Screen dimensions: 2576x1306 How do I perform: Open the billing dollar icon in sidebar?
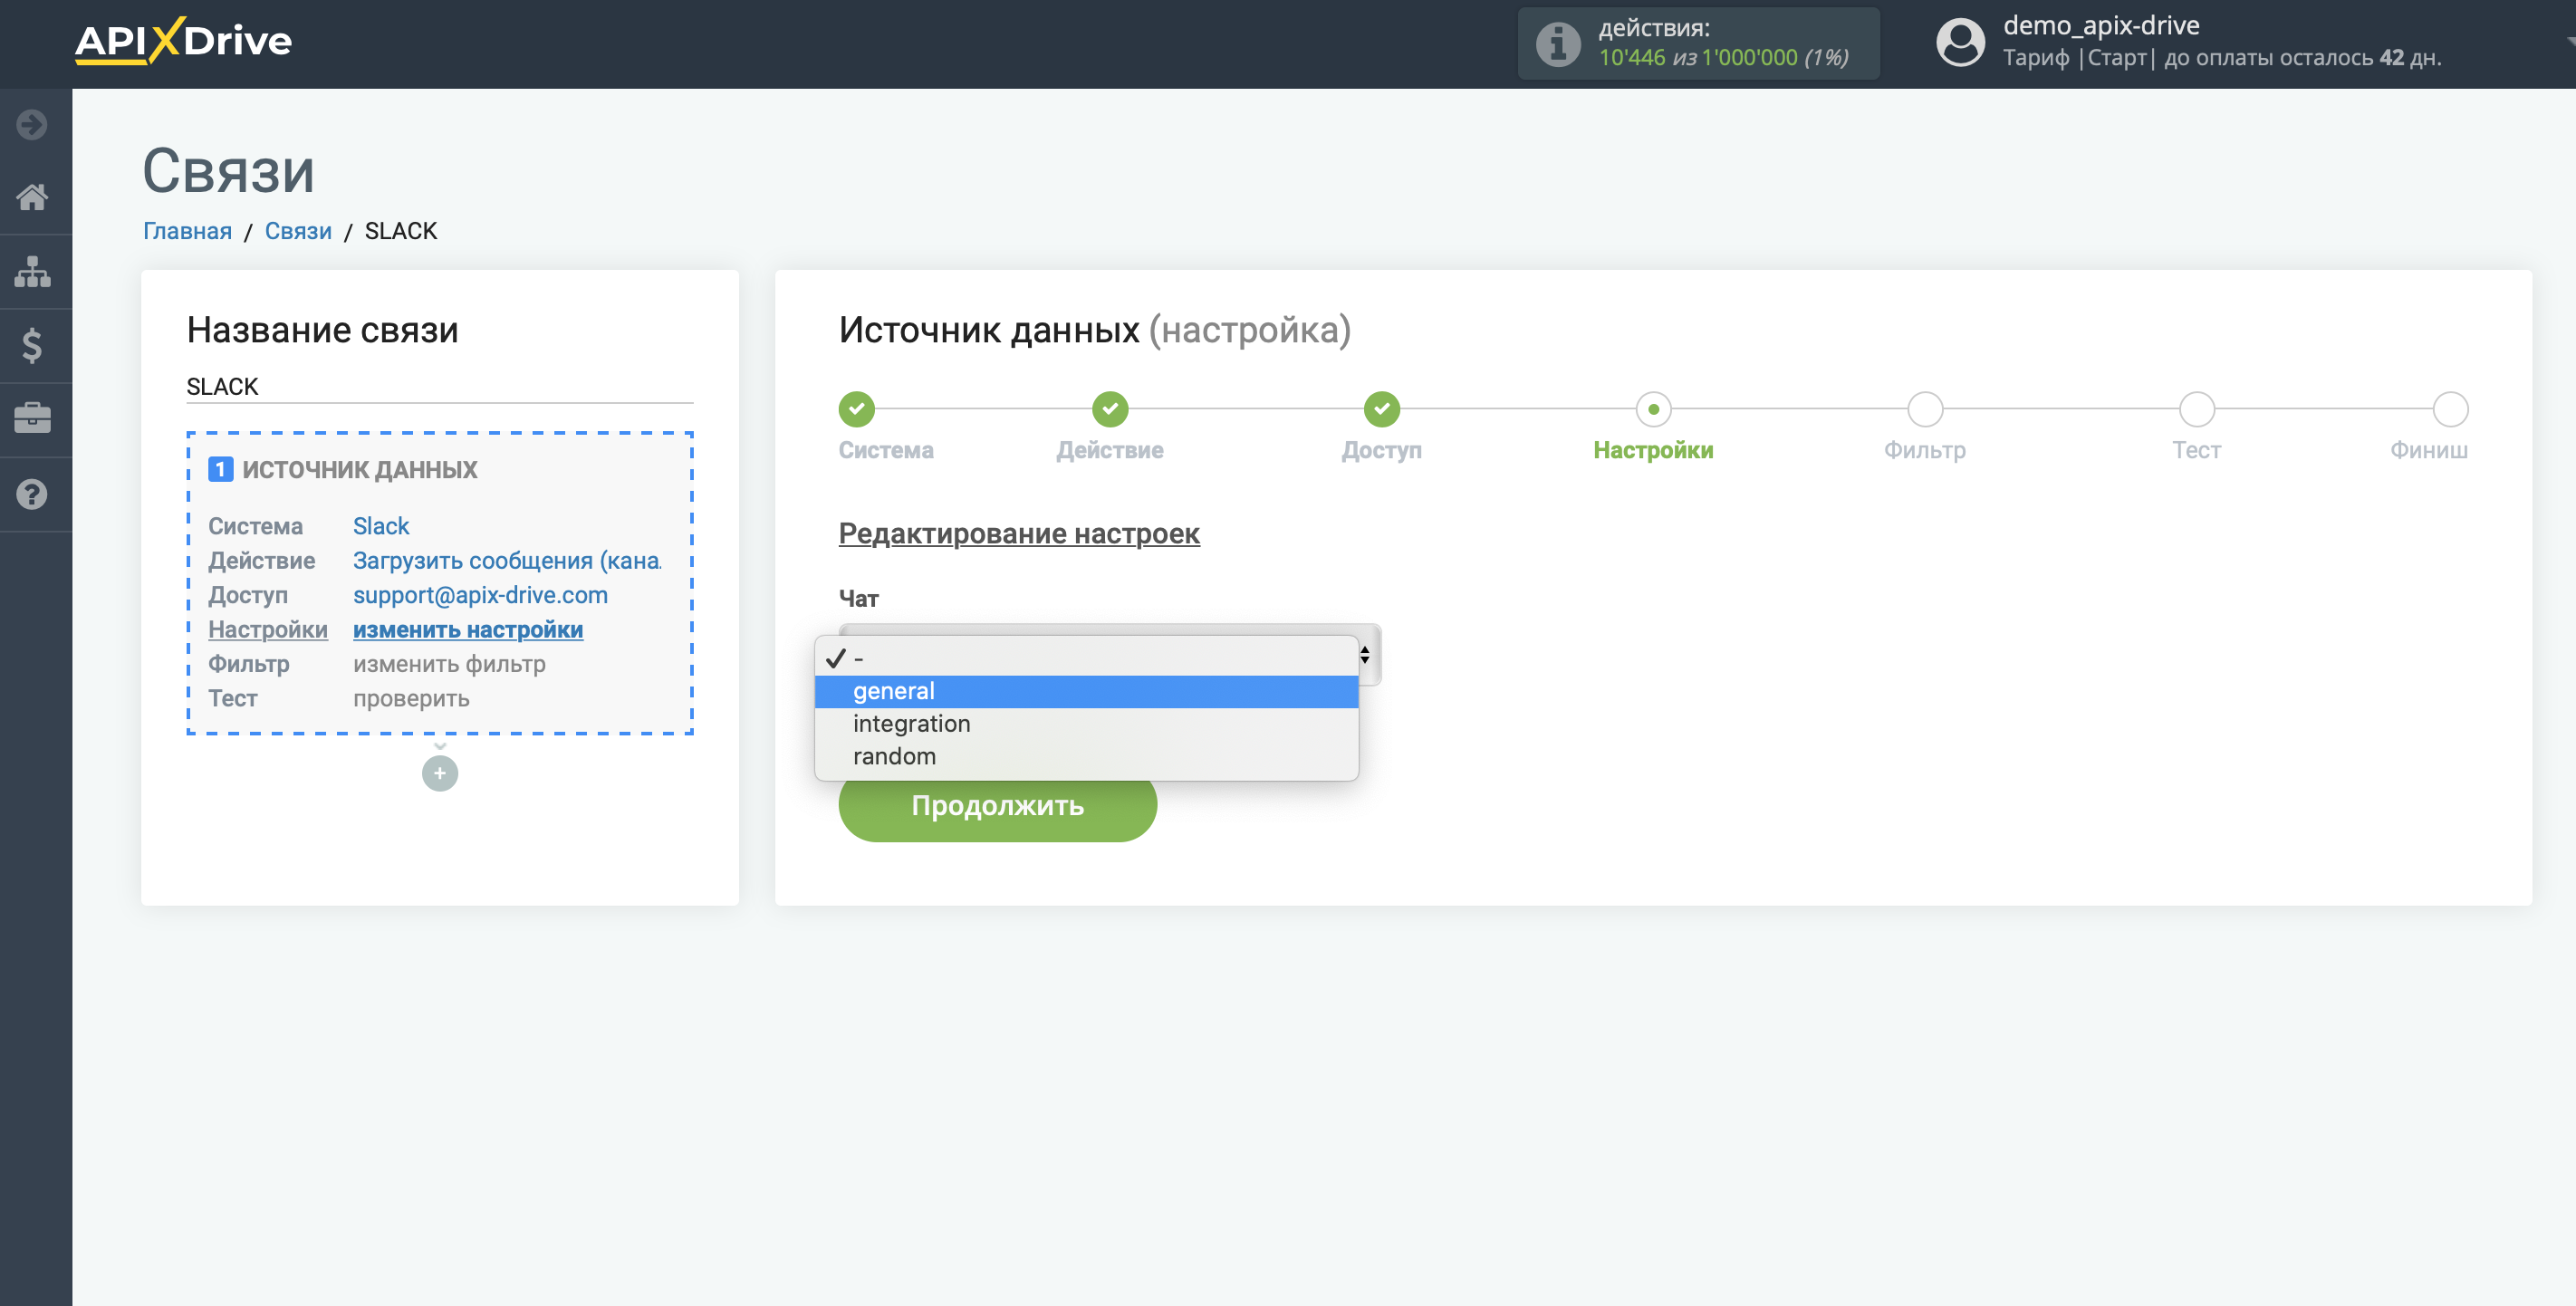pos(32,346)
